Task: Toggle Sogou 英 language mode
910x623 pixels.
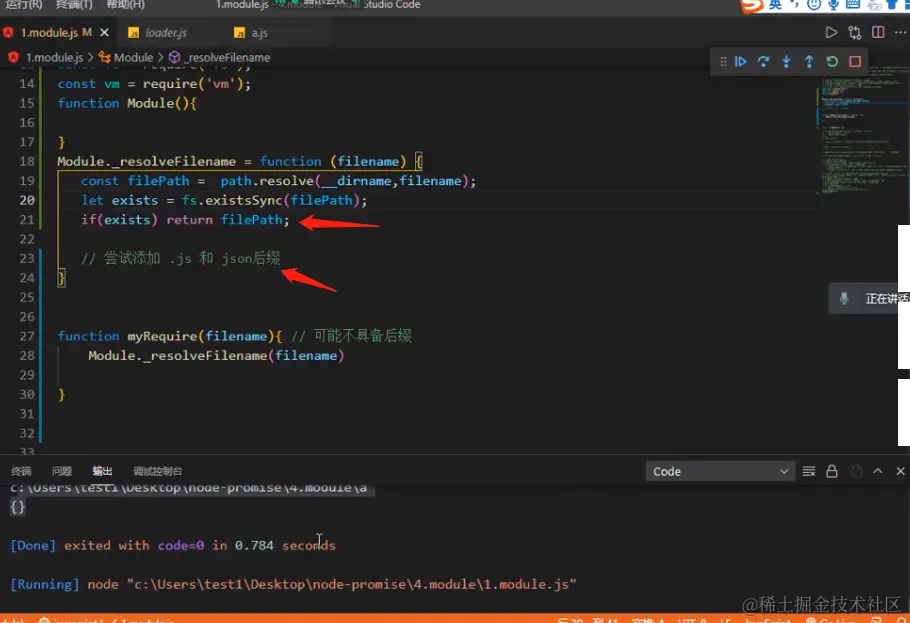Action: click(775, 5)
